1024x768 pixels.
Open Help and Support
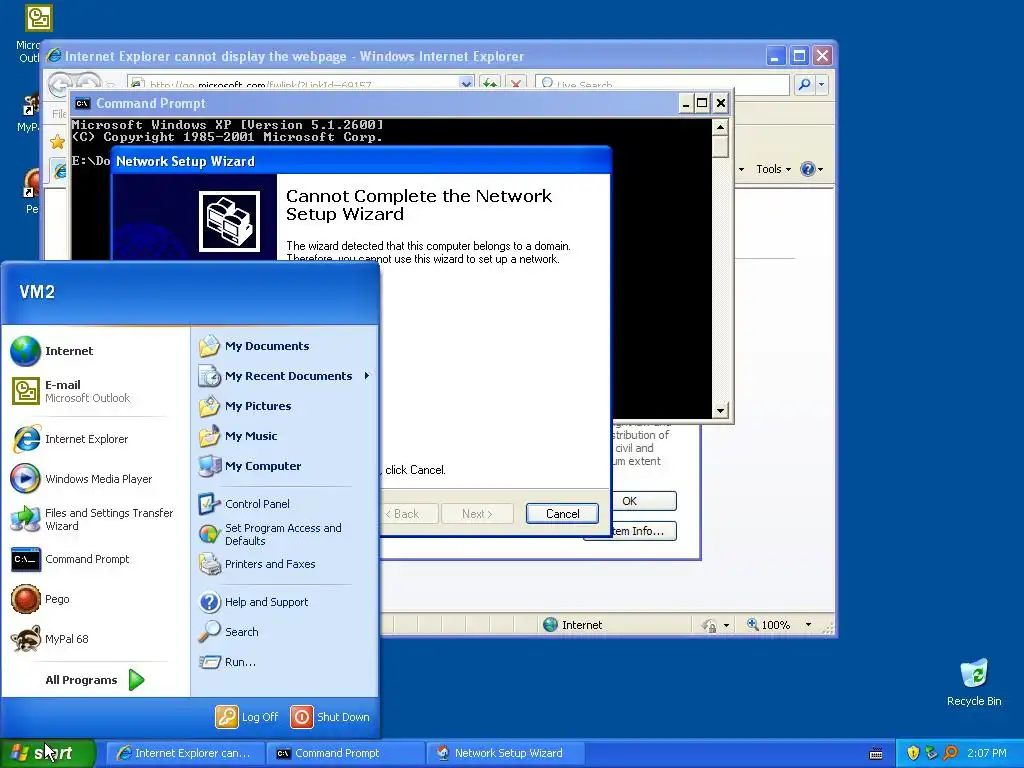pos(253,602)
